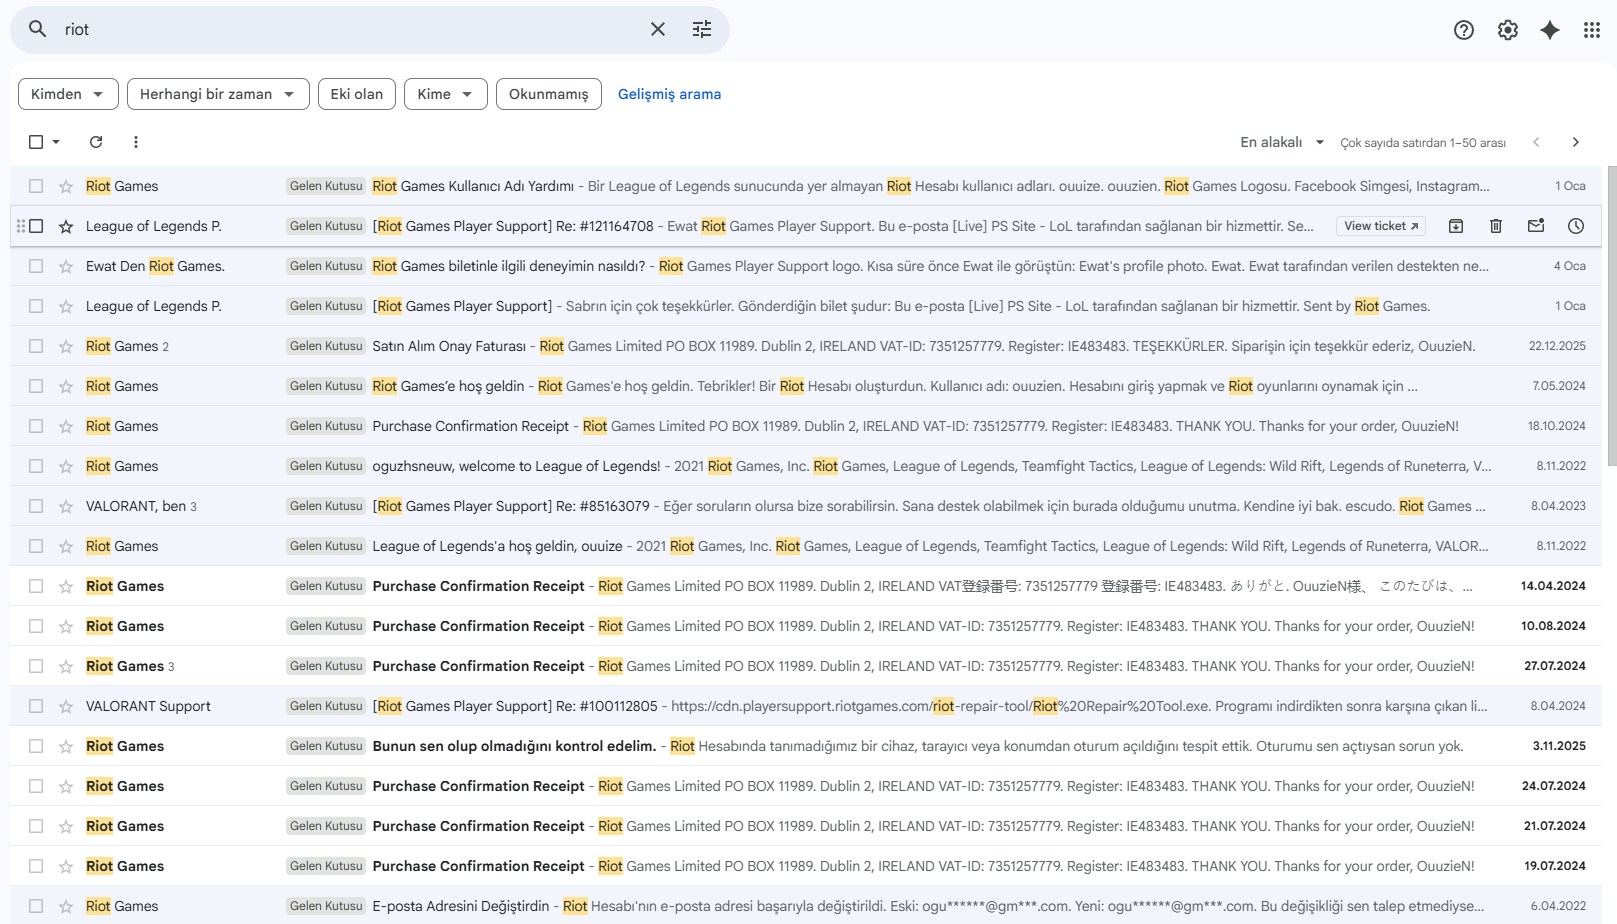Image resolution: width=1617 pixels, height=924 pixels.
Task: Open the Help question mark icon
Action: pyautogui.click(x=1464, y=30)
